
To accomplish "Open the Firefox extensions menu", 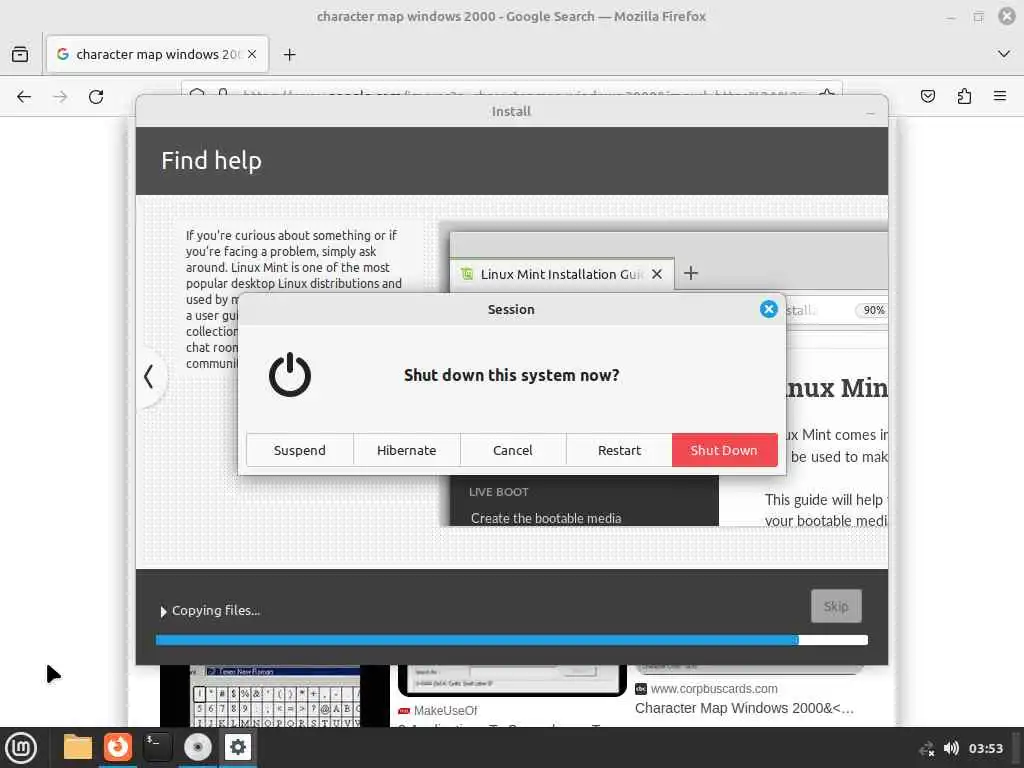I will pos(964,97).
